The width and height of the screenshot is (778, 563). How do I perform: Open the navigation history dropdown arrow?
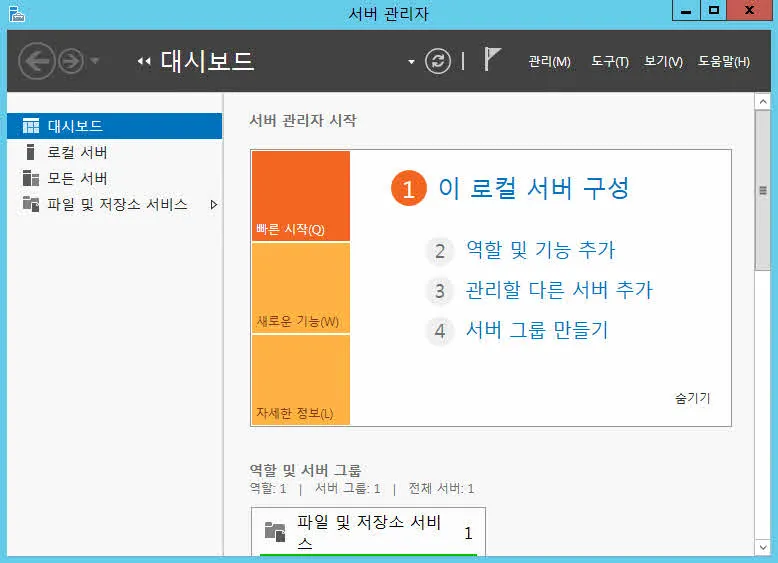point(94,61)
